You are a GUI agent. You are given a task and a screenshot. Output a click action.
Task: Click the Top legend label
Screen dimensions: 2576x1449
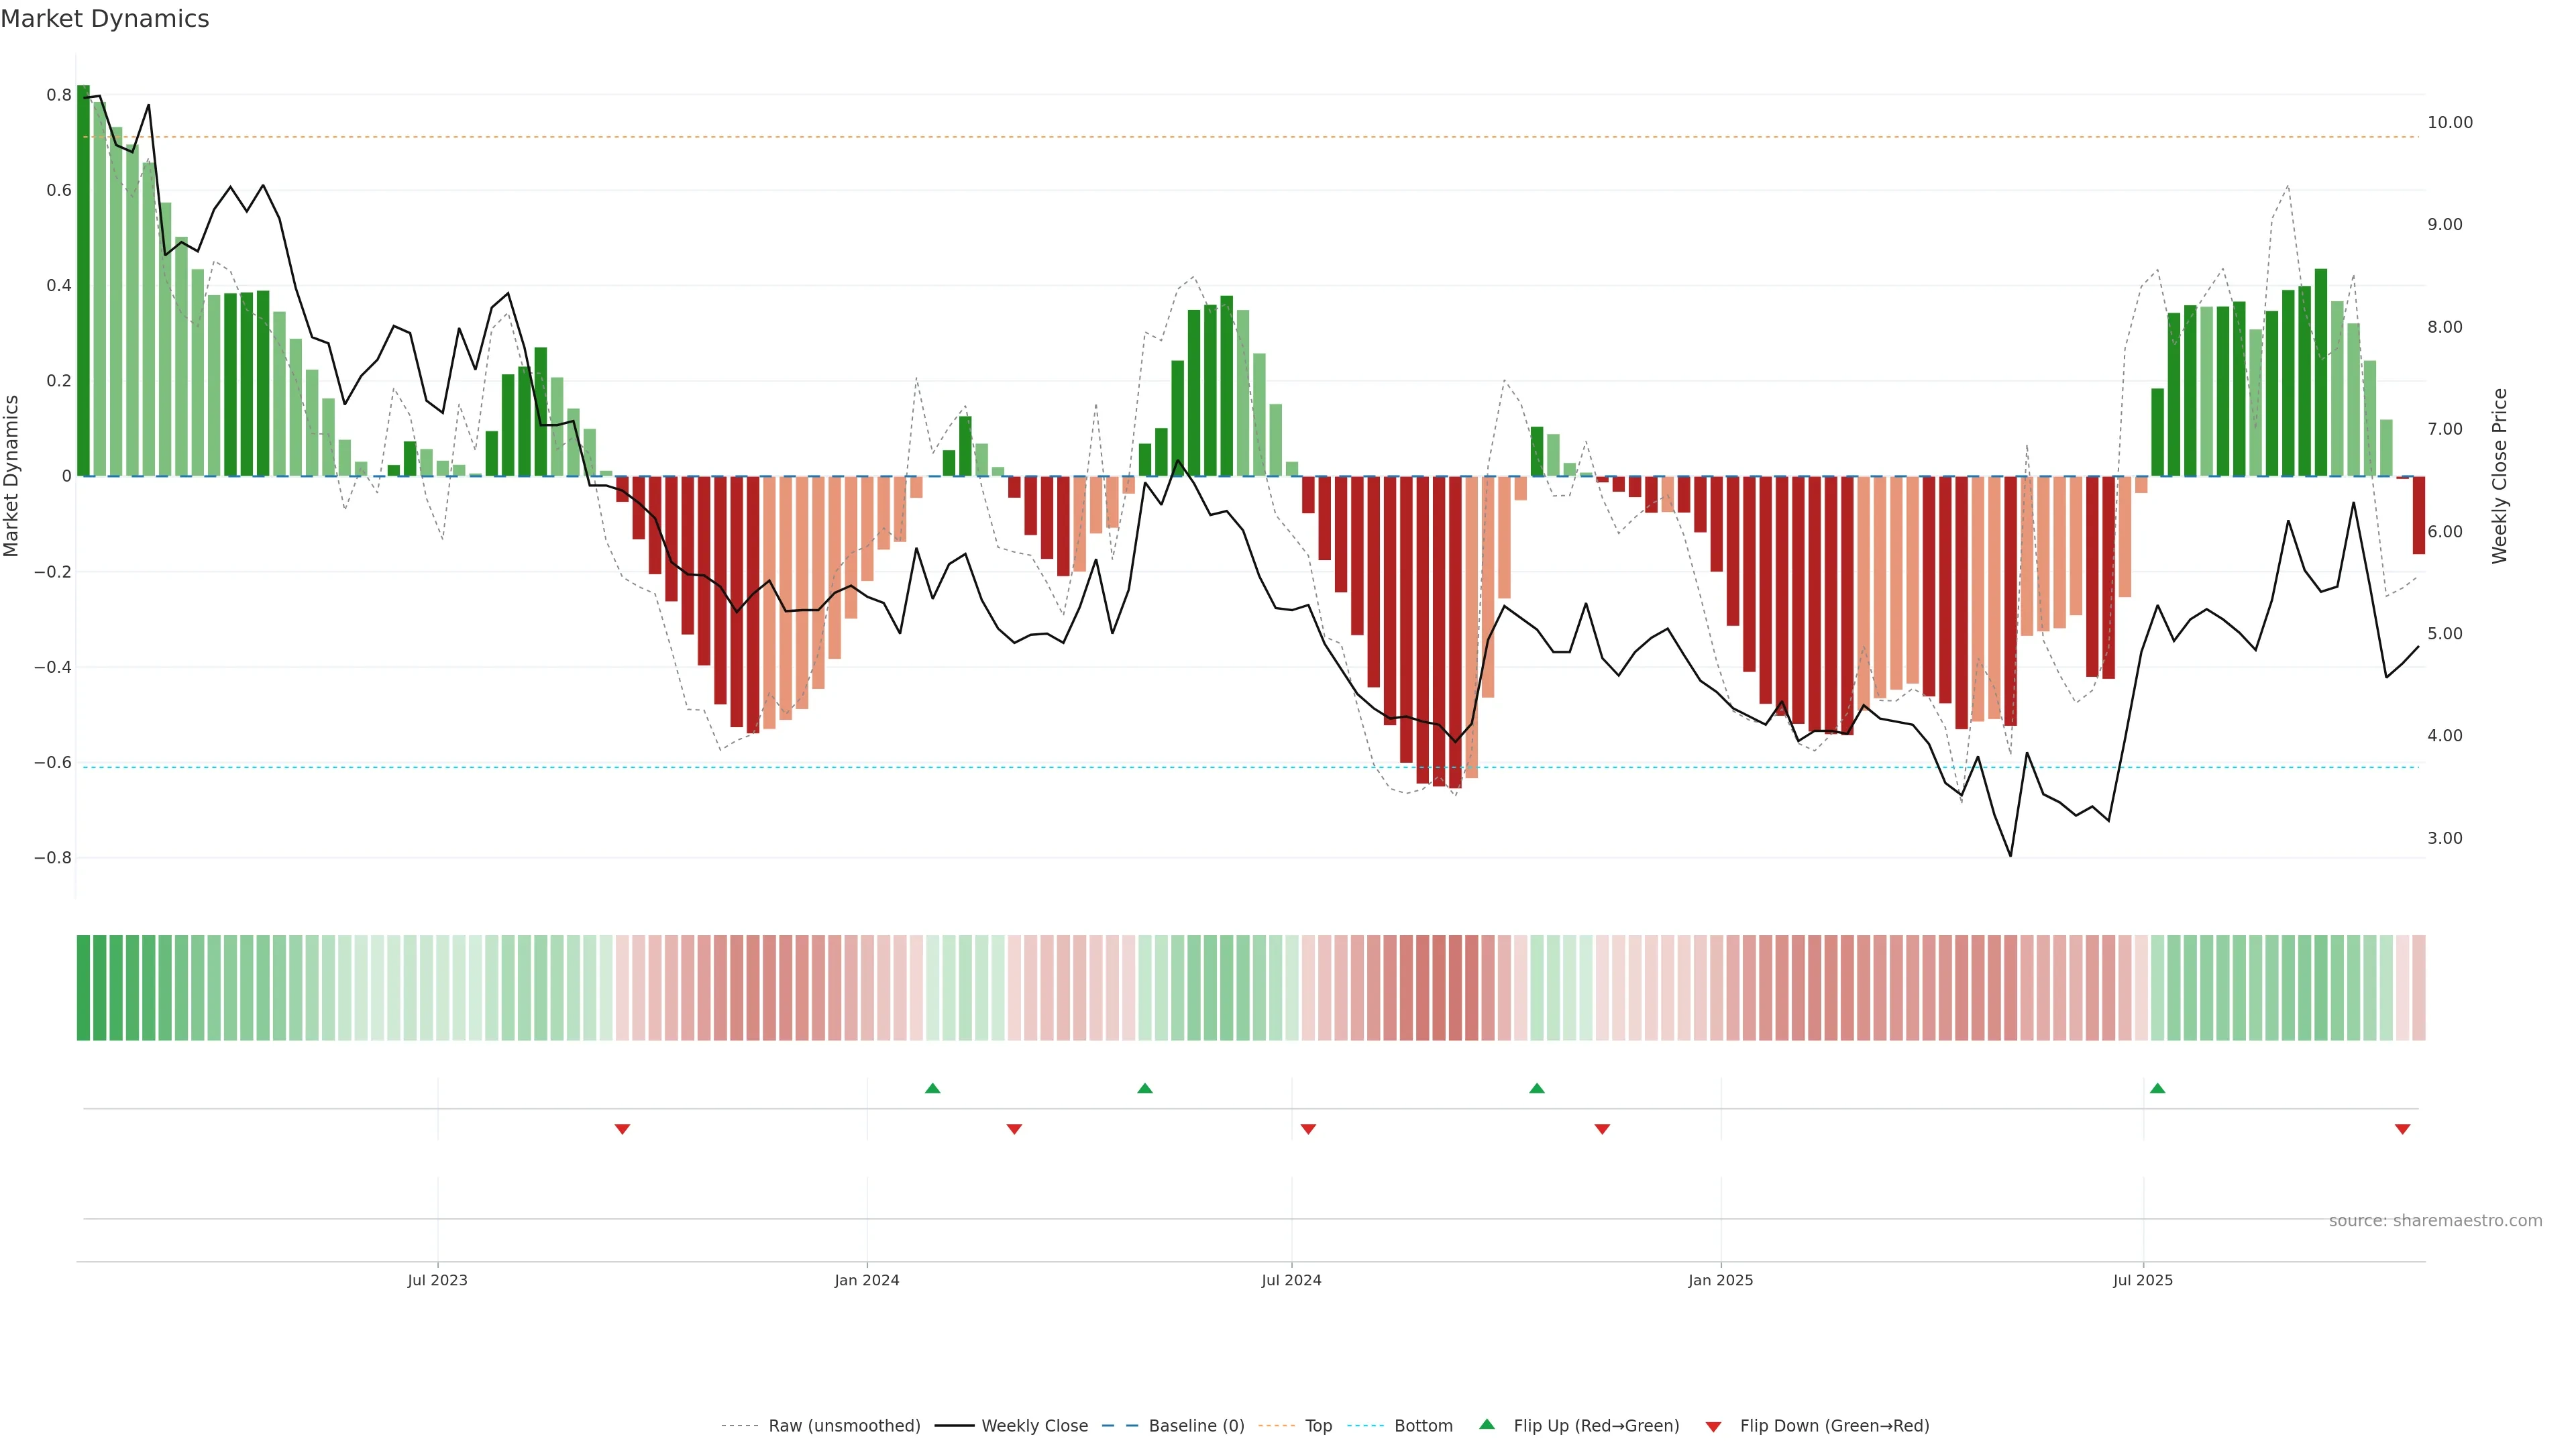pos(1318,1425)
